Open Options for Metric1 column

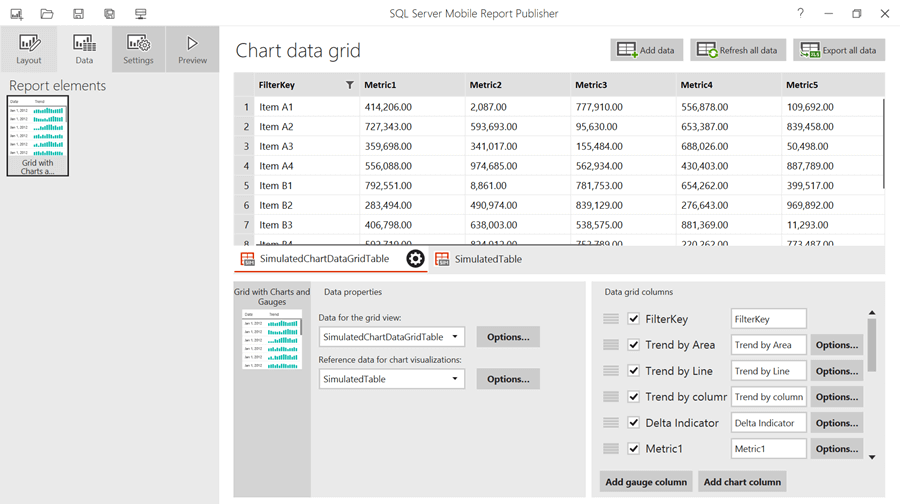click(837, 449)
